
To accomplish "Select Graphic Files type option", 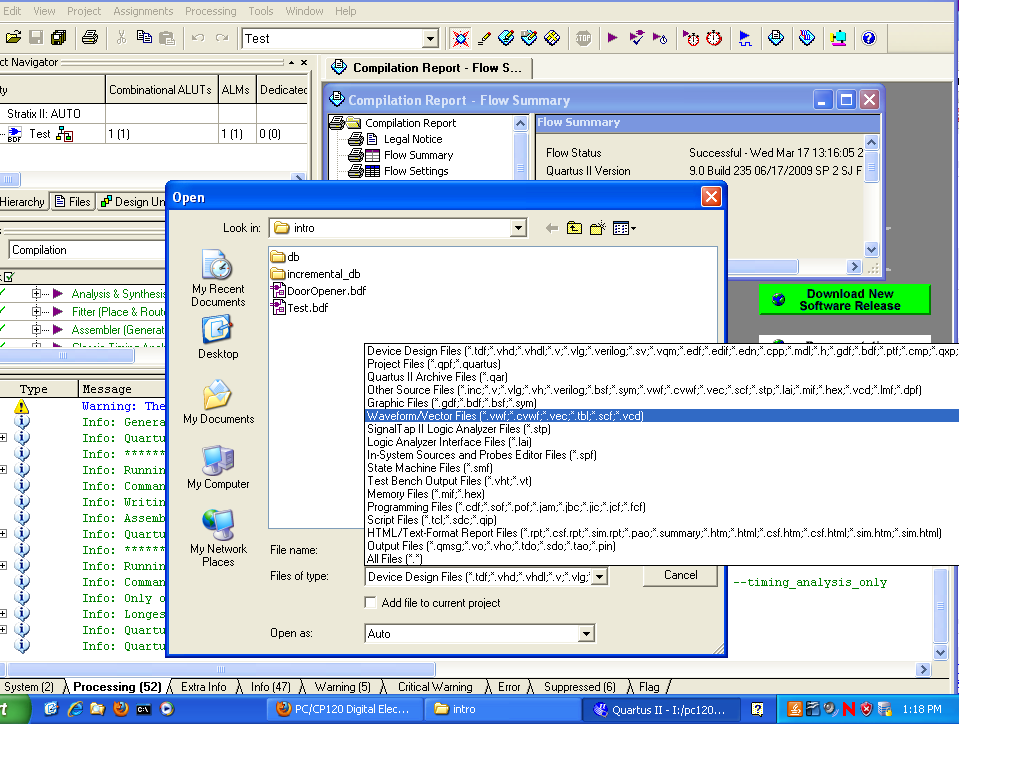I will click(662, 403).
